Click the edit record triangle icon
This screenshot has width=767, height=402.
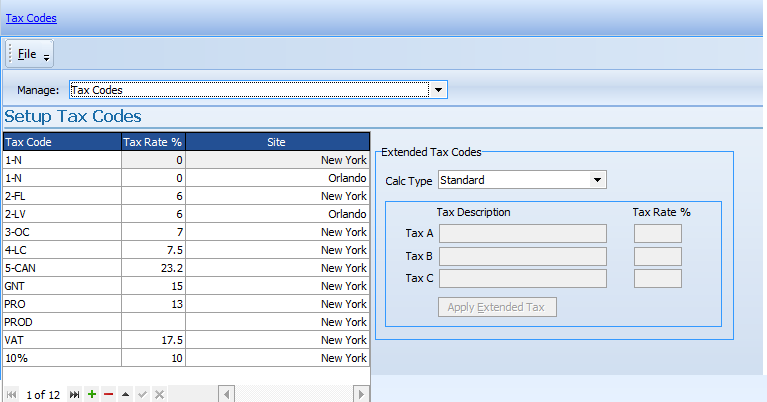(125, 395)
